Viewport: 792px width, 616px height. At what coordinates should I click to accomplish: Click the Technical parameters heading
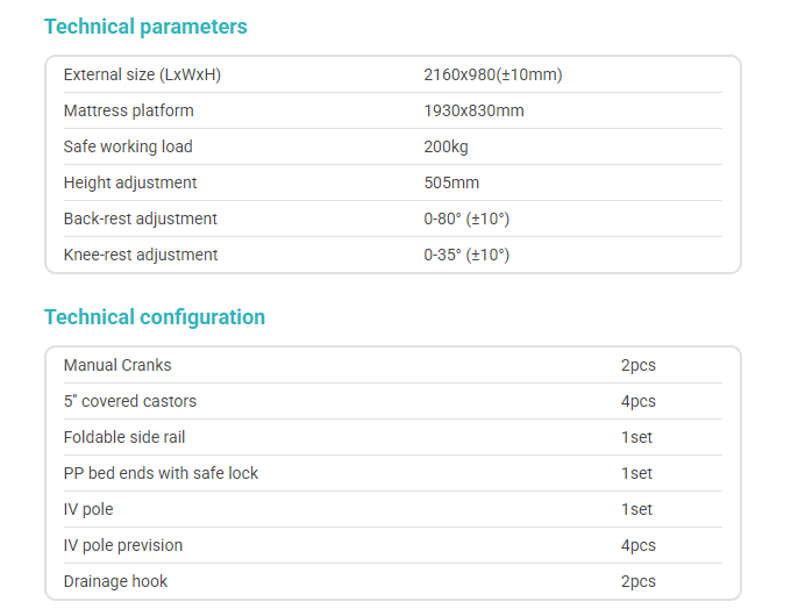(x=145, y=27)
